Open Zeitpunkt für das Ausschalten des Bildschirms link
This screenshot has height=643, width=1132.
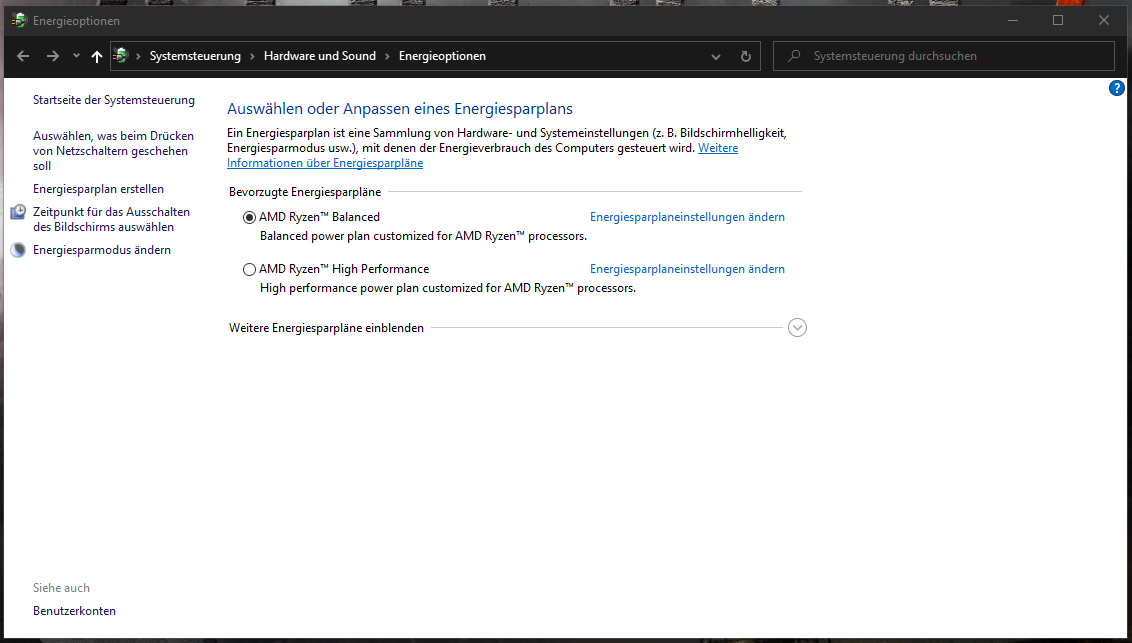[111, 219]
